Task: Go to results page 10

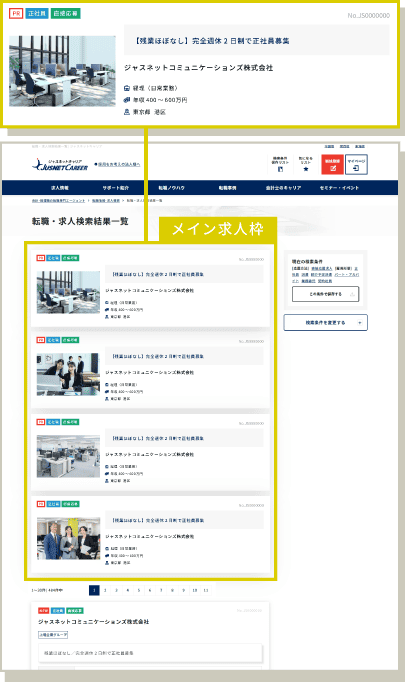Action: pos(195,590)
